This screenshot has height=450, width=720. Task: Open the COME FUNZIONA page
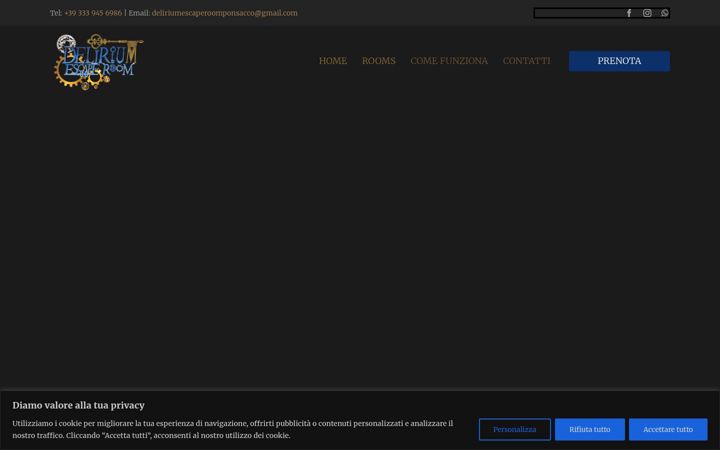449,61
